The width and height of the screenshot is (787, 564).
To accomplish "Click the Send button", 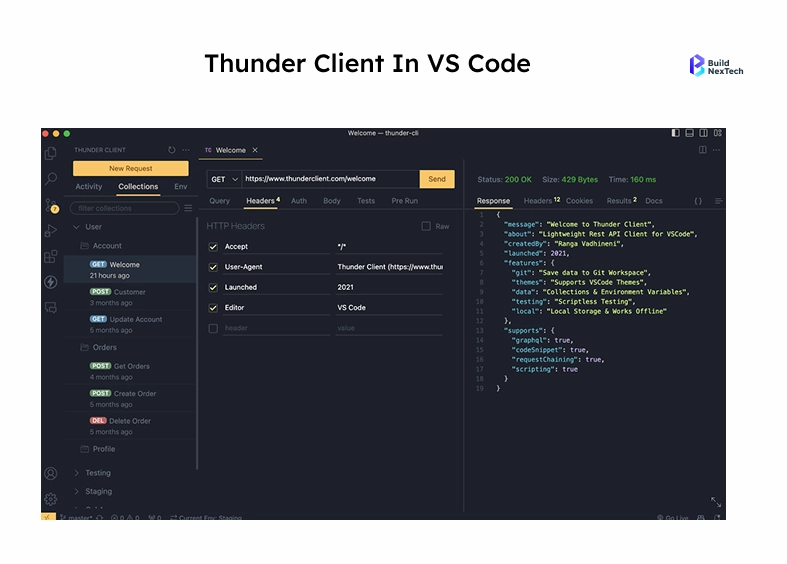I will pyautogui.click(x=437, y=179).
